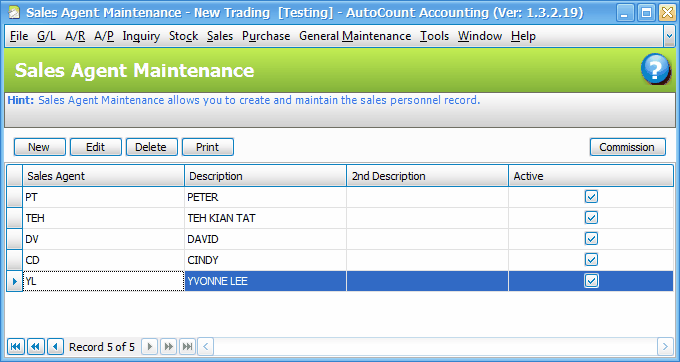This screenshot has height=362, width=680.
Task: Click the PETER description cell
Action: [x=265, y=197]
